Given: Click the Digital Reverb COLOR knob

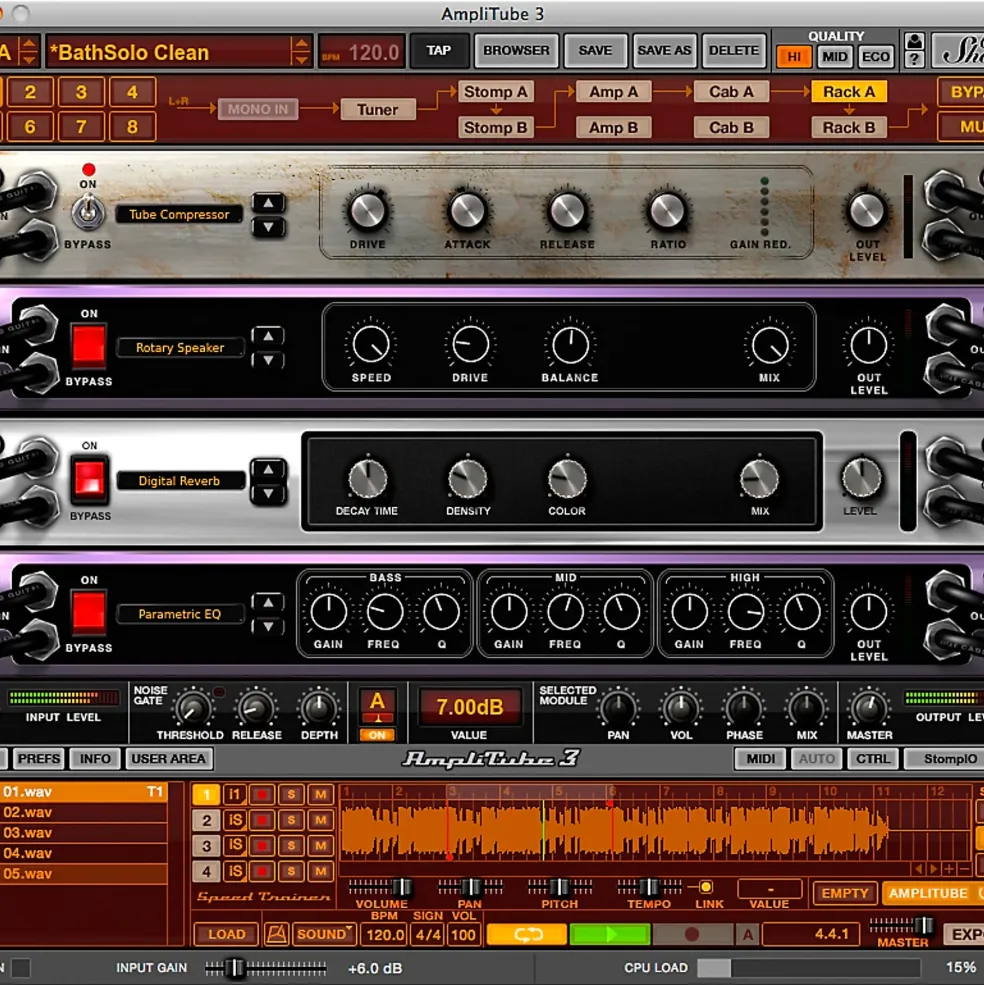Looking at the screenshot, I should [567, 479].
